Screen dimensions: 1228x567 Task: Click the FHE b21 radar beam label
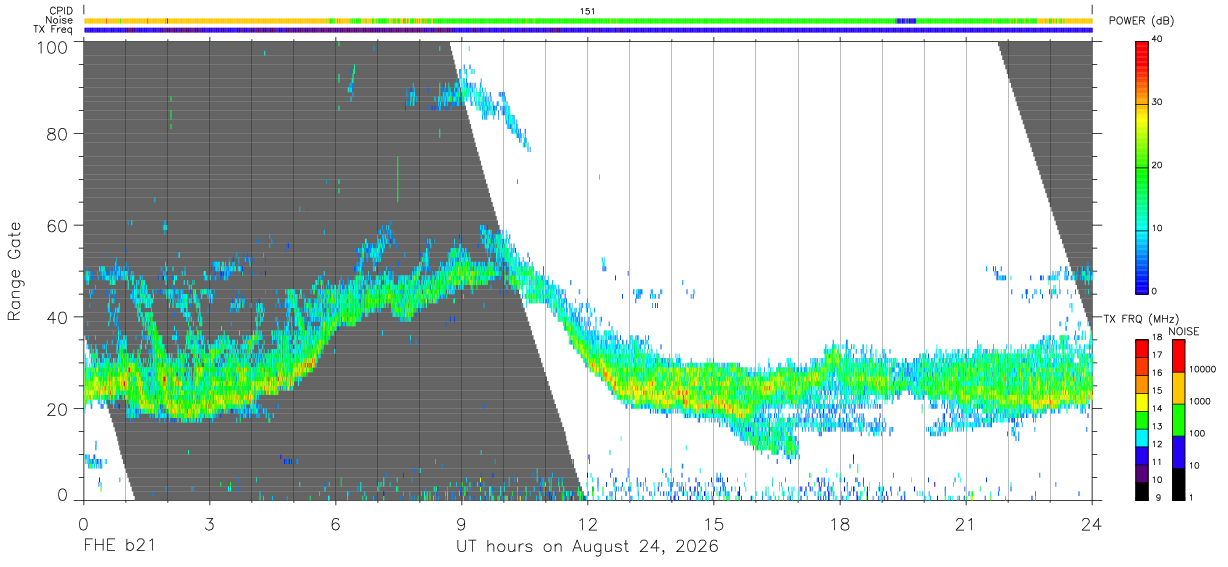click(119, 547)
